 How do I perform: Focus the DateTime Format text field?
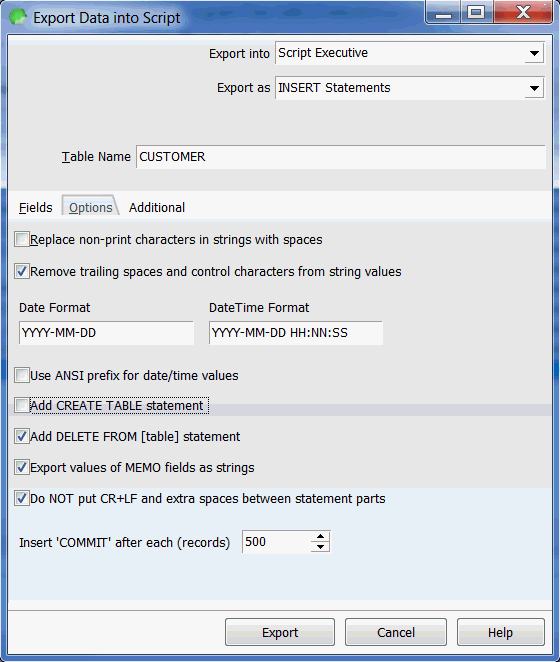tap(296, 333)
